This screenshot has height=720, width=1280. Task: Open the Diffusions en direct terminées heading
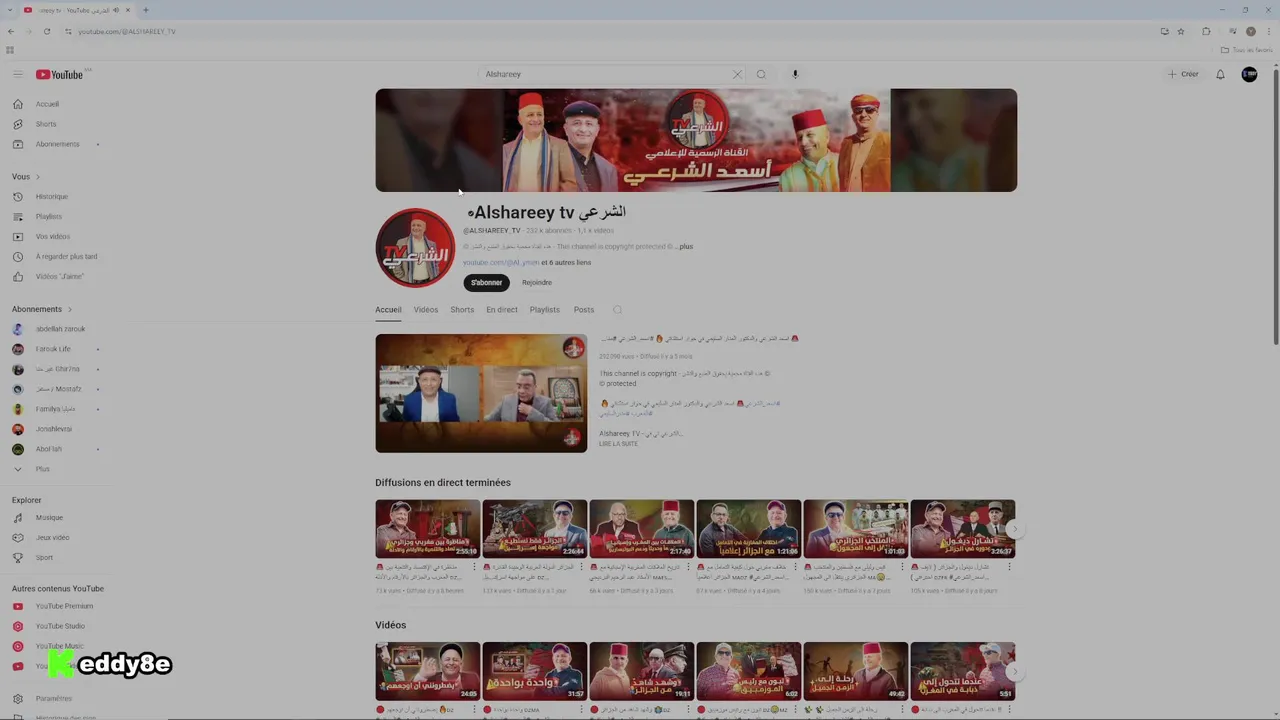click(443, 483)
